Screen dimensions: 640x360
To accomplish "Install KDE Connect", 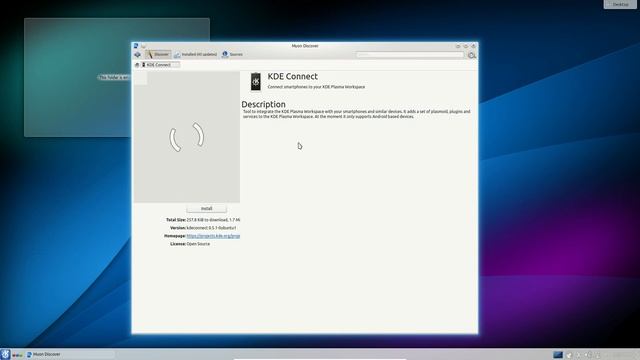I will click(207, 209).
